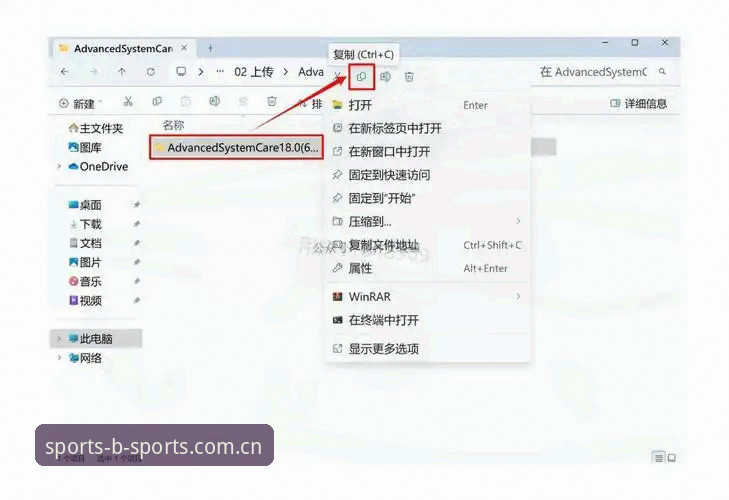Switch to large thumbnails view icon
This screenshot has width=729, height=500.
click(x=672, y=458)
